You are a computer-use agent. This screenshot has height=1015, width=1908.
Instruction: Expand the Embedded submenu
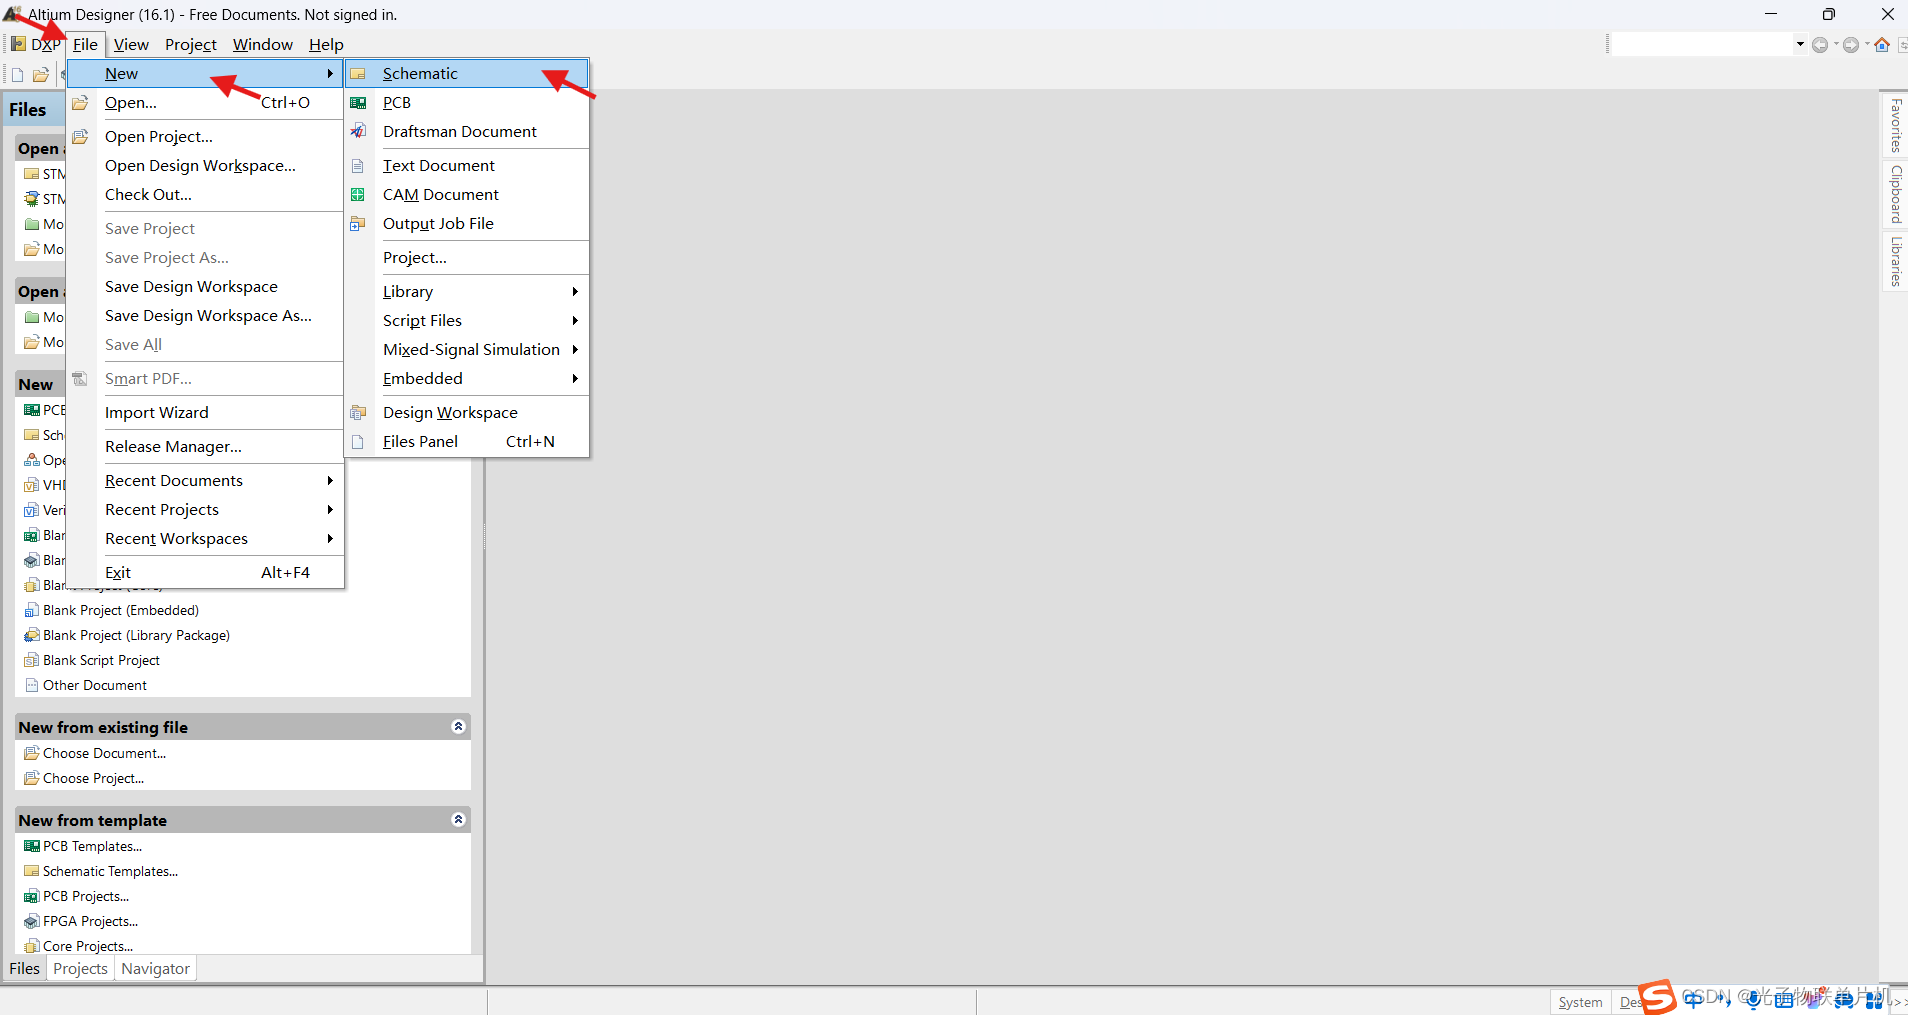click(575, 379)
